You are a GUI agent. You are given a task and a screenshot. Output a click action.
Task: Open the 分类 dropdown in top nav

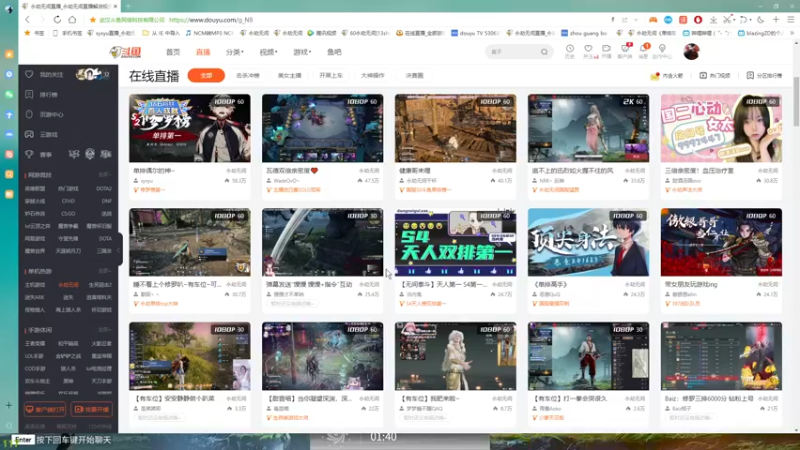point(235,52)
